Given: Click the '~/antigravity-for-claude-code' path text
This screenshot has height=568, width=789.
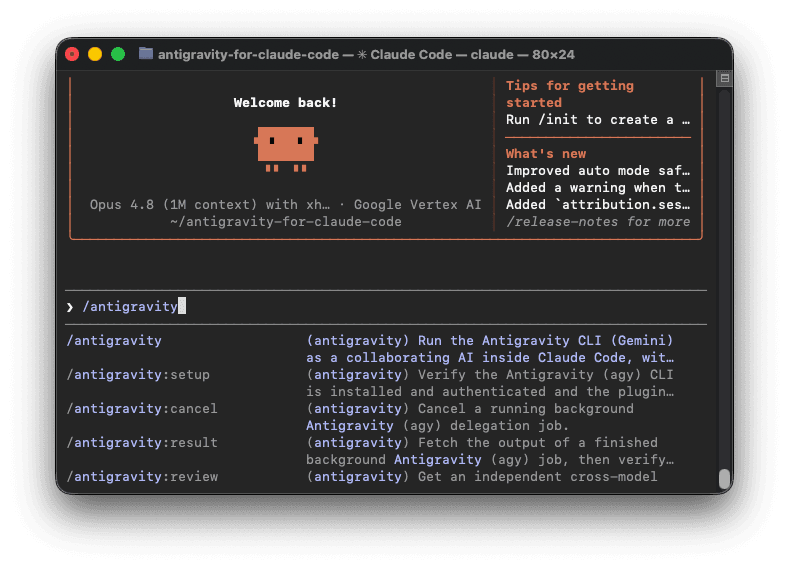Looking at the screenshot, I should tap(286, 222).
